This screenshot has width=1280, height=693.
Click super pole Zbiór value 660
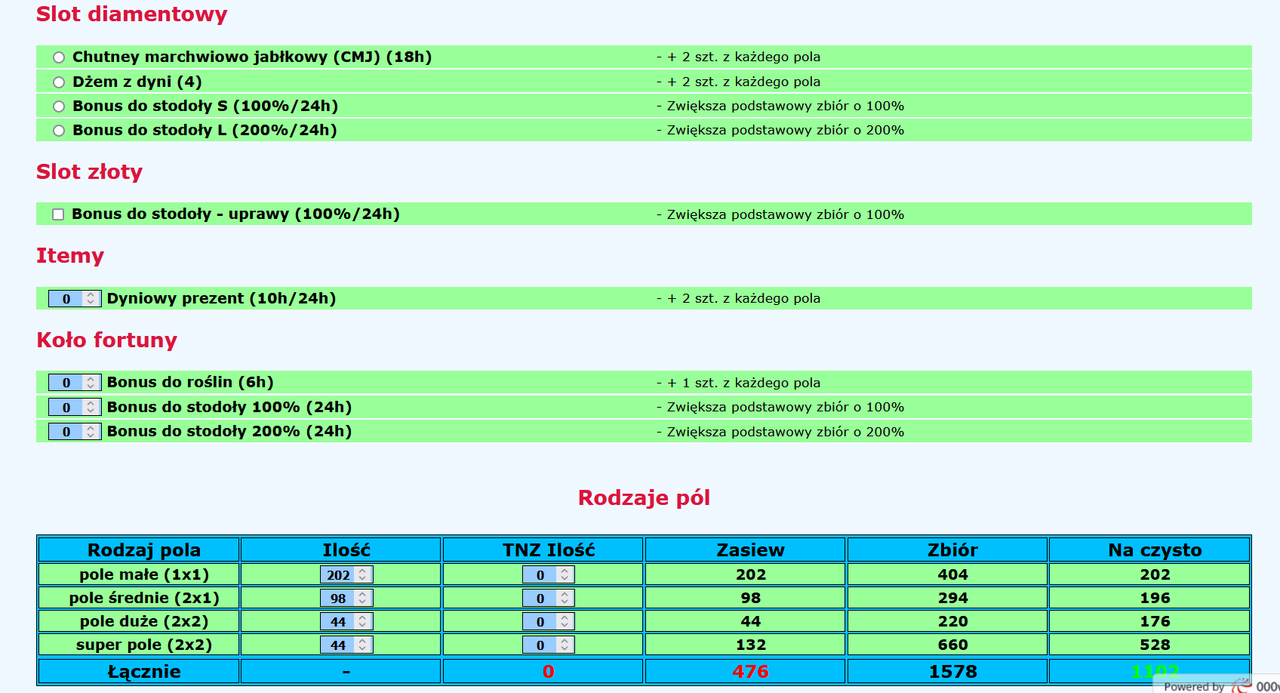point(953,645)
